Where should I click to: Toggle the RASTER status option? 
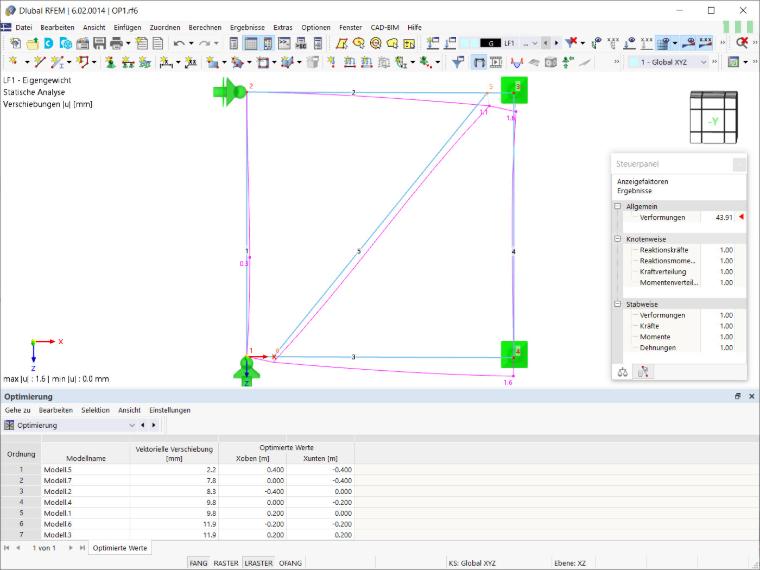[x=226, y=563]
